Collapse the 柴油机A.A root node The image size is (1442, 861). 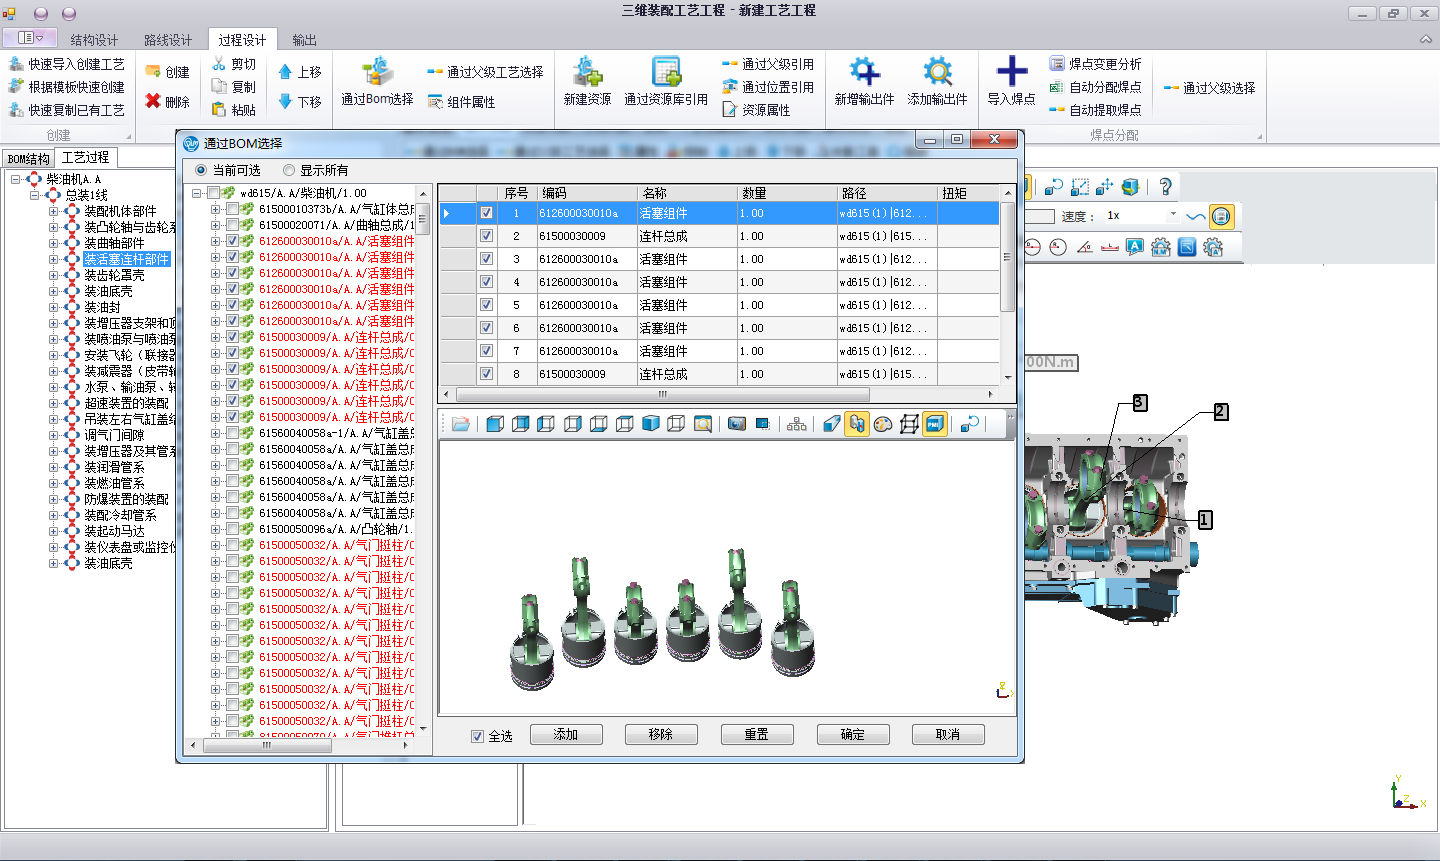click(x=16, y=179)
